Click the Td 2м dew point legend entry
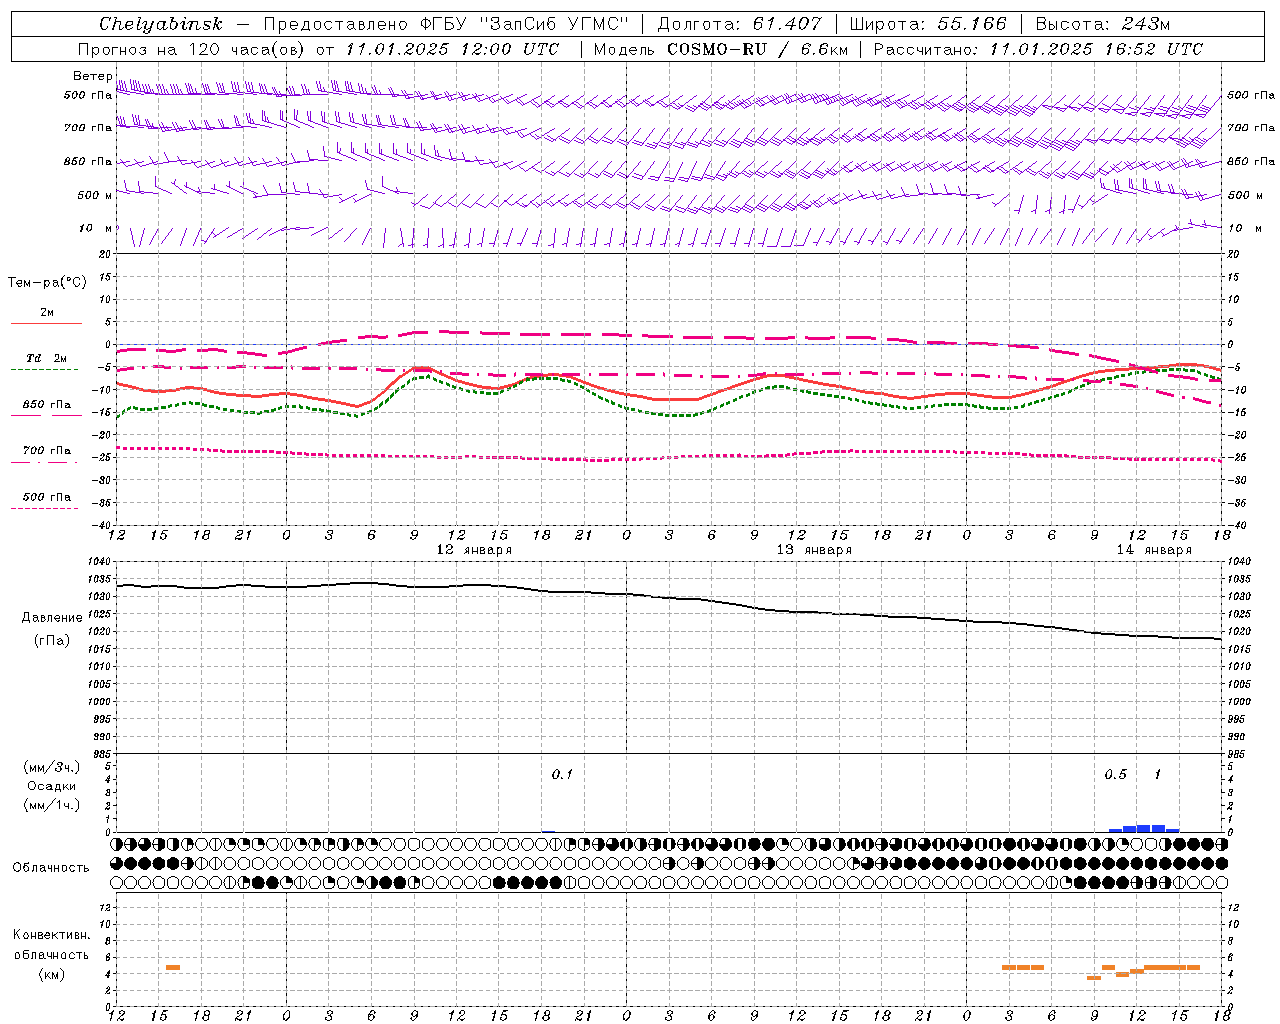The image size is (1280, 1024). coord(47,358)
